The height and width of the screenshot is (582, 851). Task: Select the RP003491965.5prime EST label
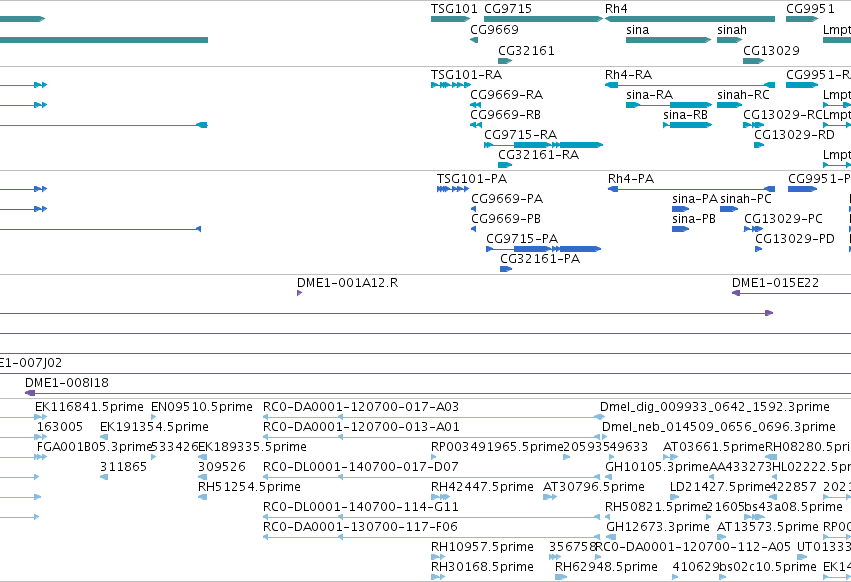(x=497, y=447)
